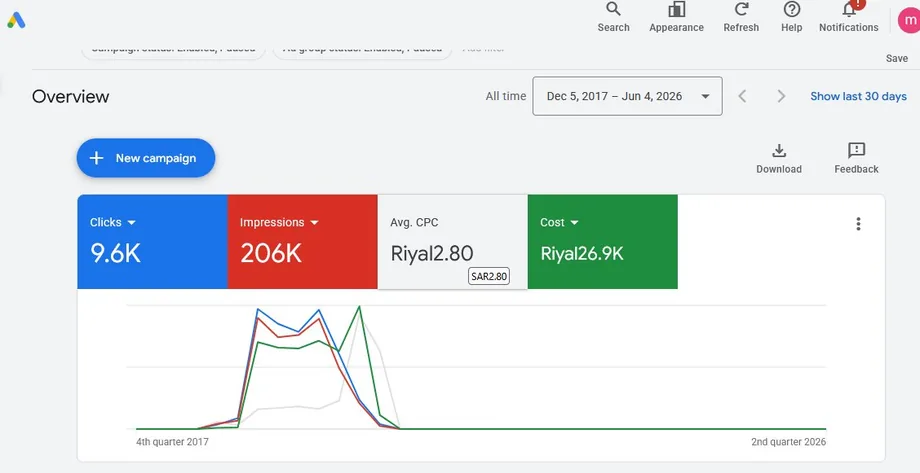Open chart card three-dot menu
Viewport: 920px width, 473px height.
(x=858, y=224)
